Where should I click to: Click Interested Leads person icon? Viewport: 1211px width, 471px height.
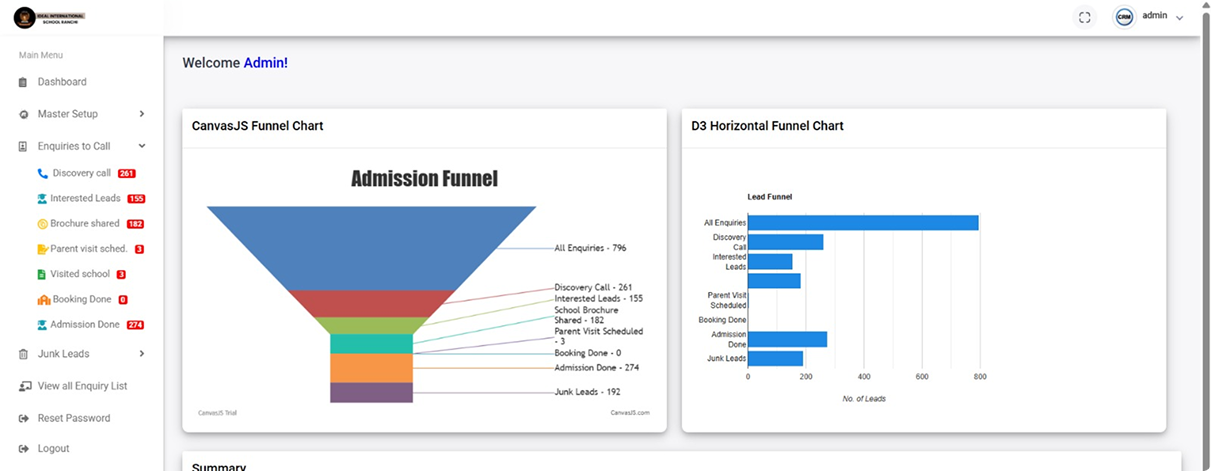(42, 199)
